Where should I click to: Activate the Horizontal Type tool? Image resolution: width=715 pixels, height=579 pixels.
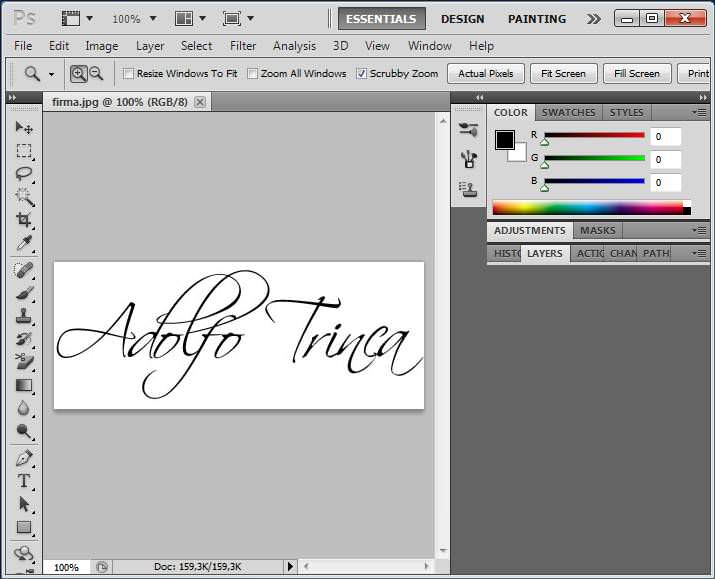(x=24, y=481)
